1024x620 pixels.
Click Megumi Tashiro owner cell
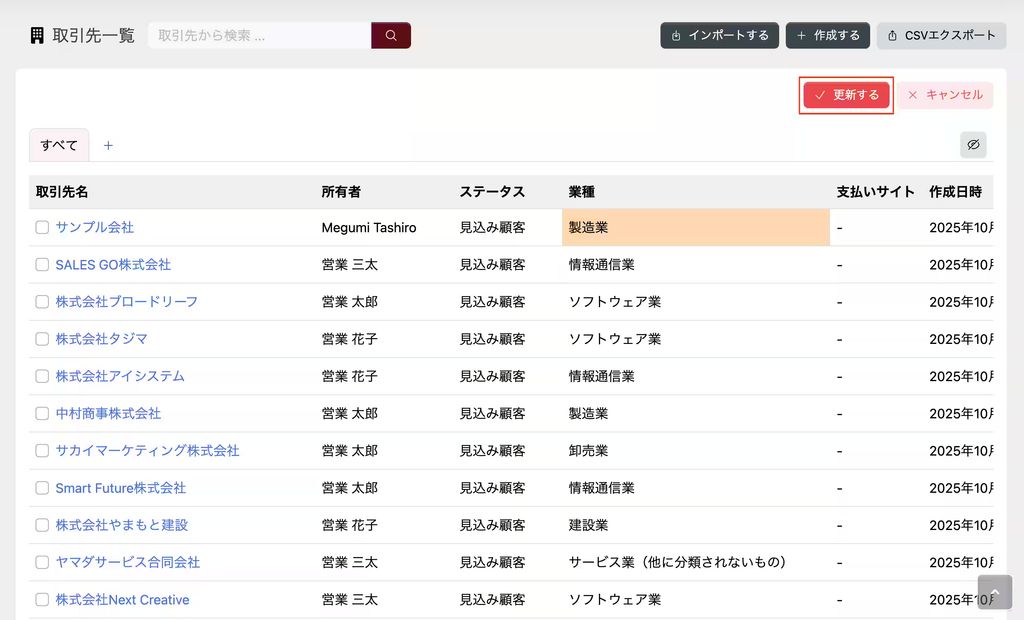click(x=369, y=227)
